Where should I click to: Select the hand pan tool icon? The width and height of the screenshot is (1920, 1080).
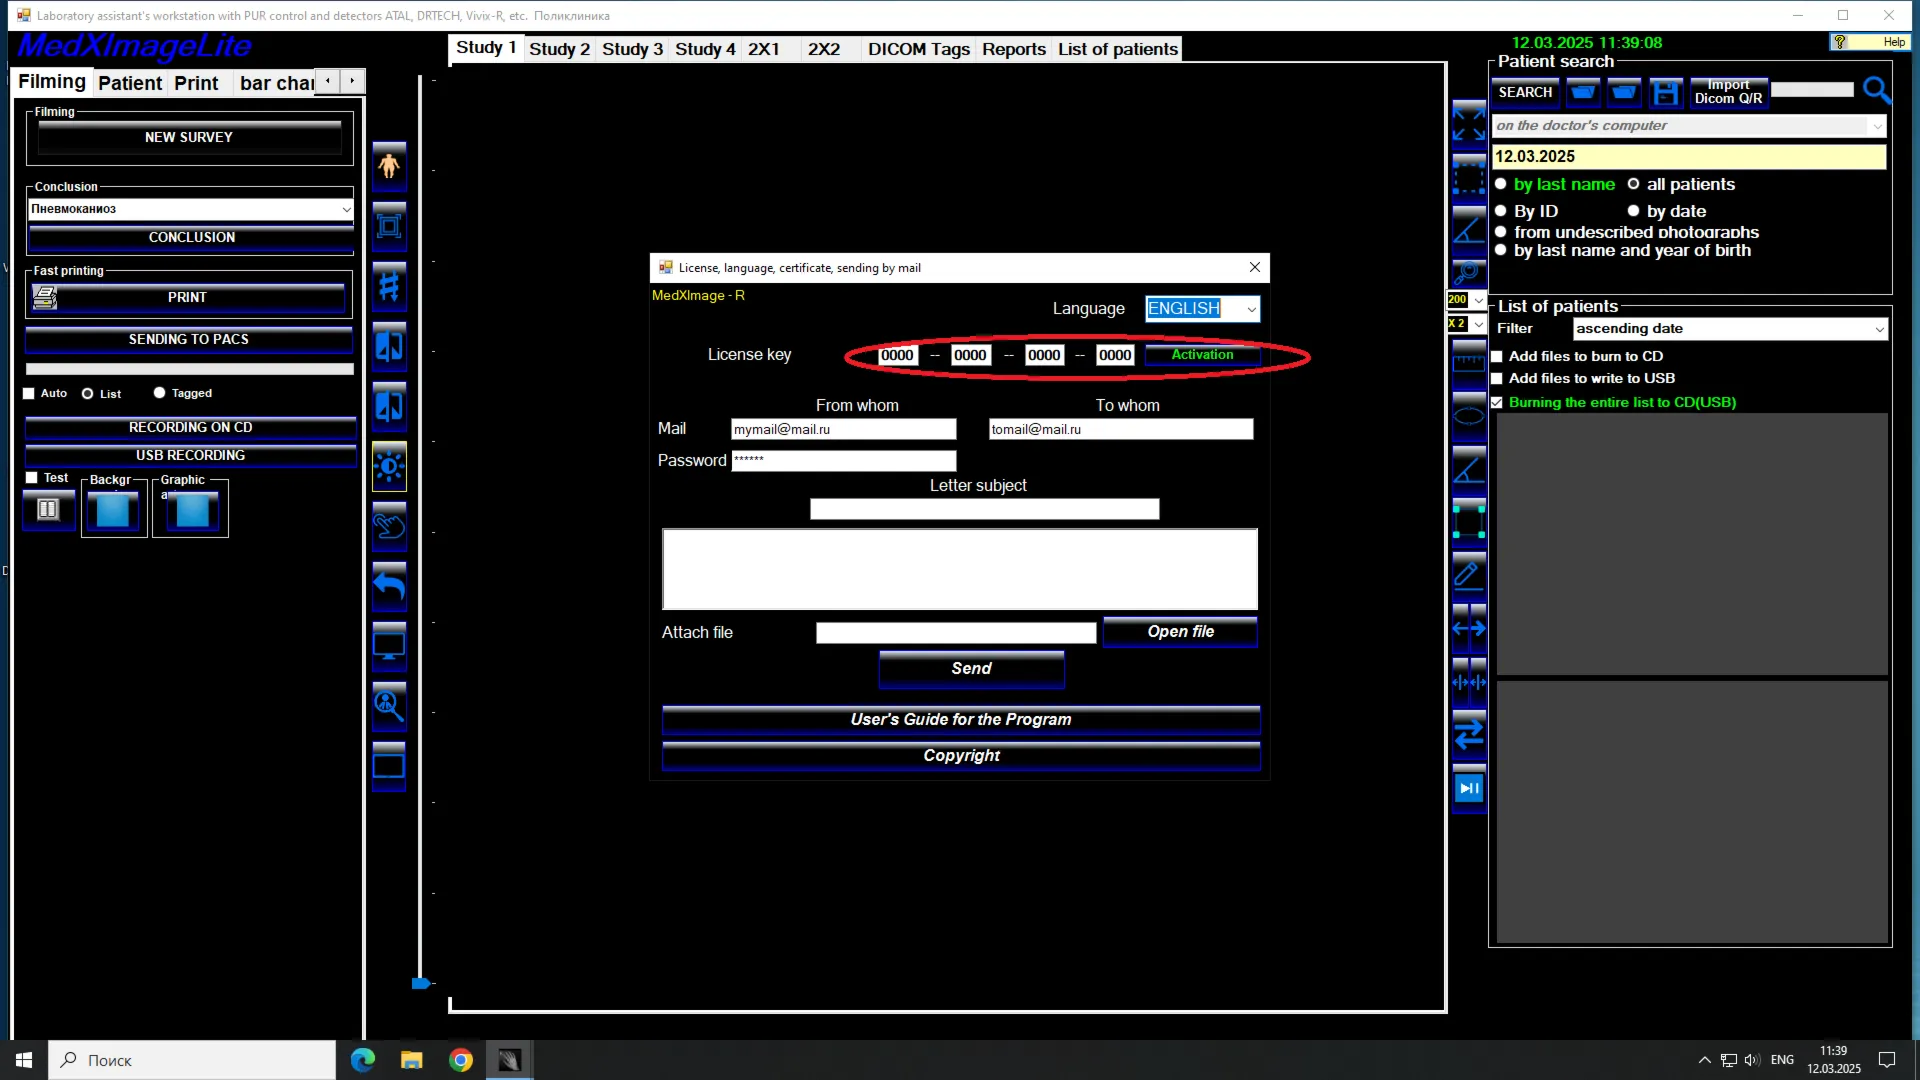pyautogui.click(x=389, y=527)
